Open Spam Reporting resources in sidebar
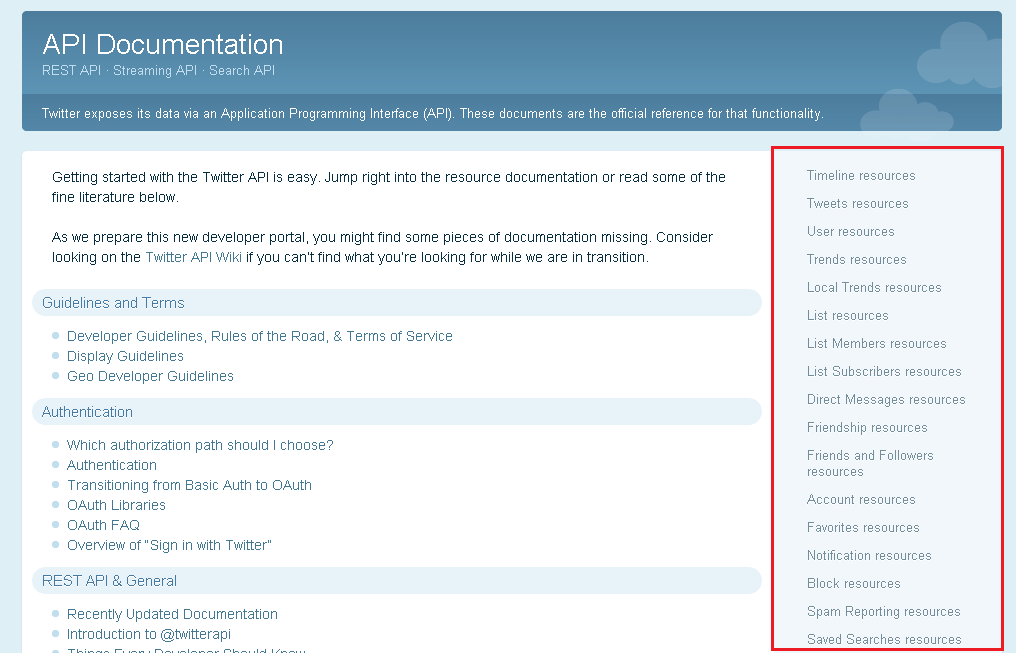 pos(884,612)
